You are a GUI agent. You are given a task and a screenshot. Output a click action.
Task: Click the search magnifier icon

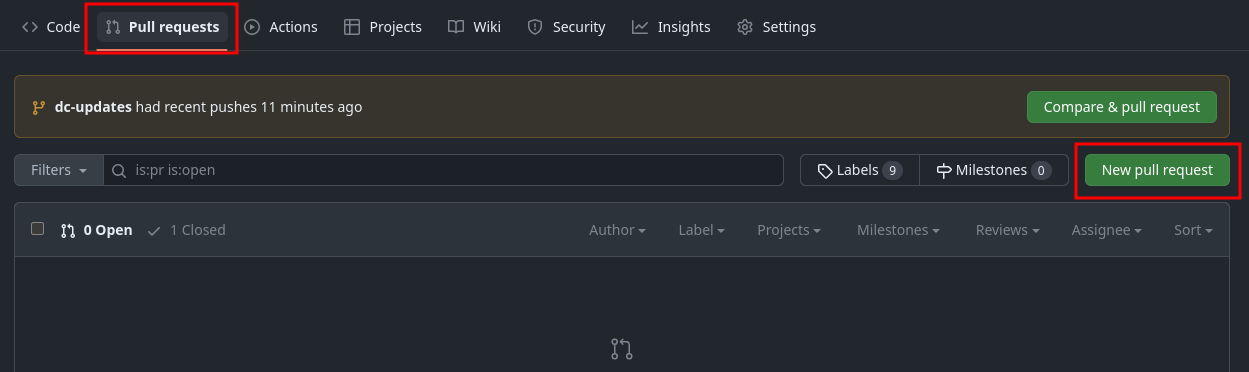point(119,170)
